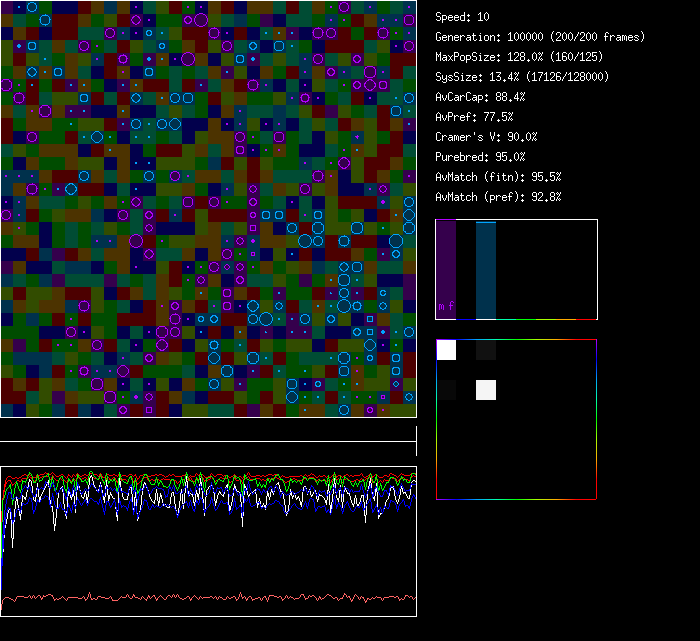Image resolution: width=700 pixels, height=641 pixels.
Task: Click the Generation: 100000 readout
Action: (x=540, y=37)
